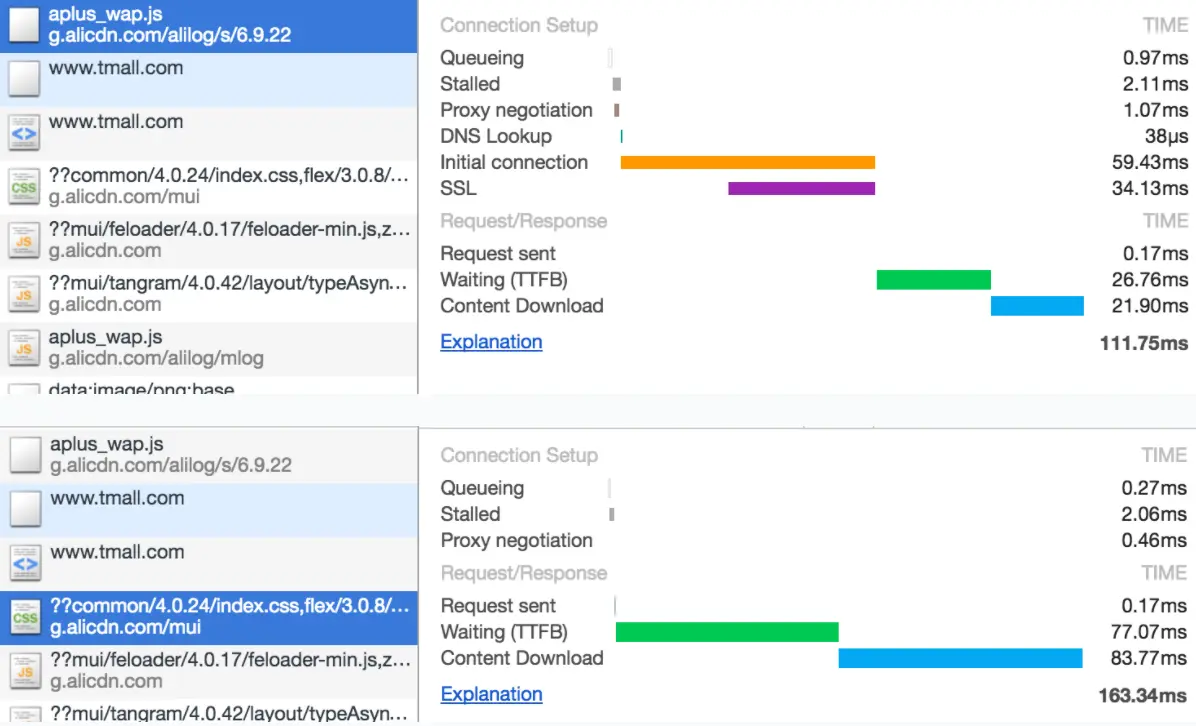Click the orange Initial connection timing bar

(747, 162)
